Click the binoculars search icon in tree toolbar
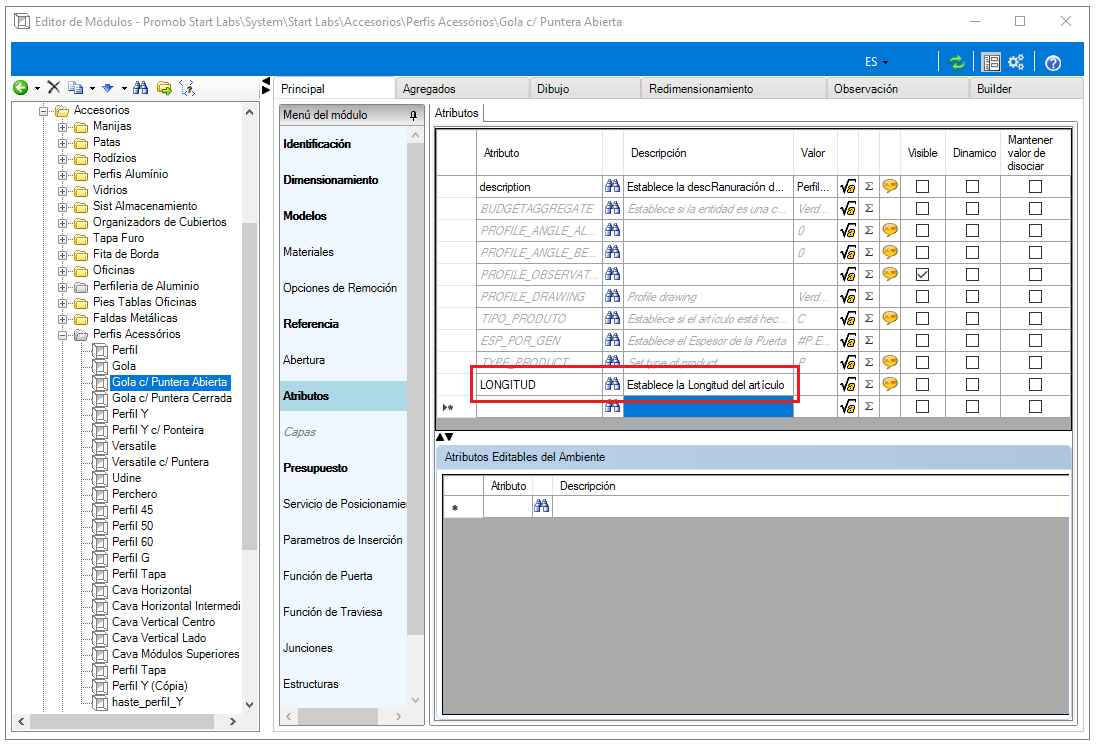The width and height of the screenshot is (1098, 748). point(140,88)
